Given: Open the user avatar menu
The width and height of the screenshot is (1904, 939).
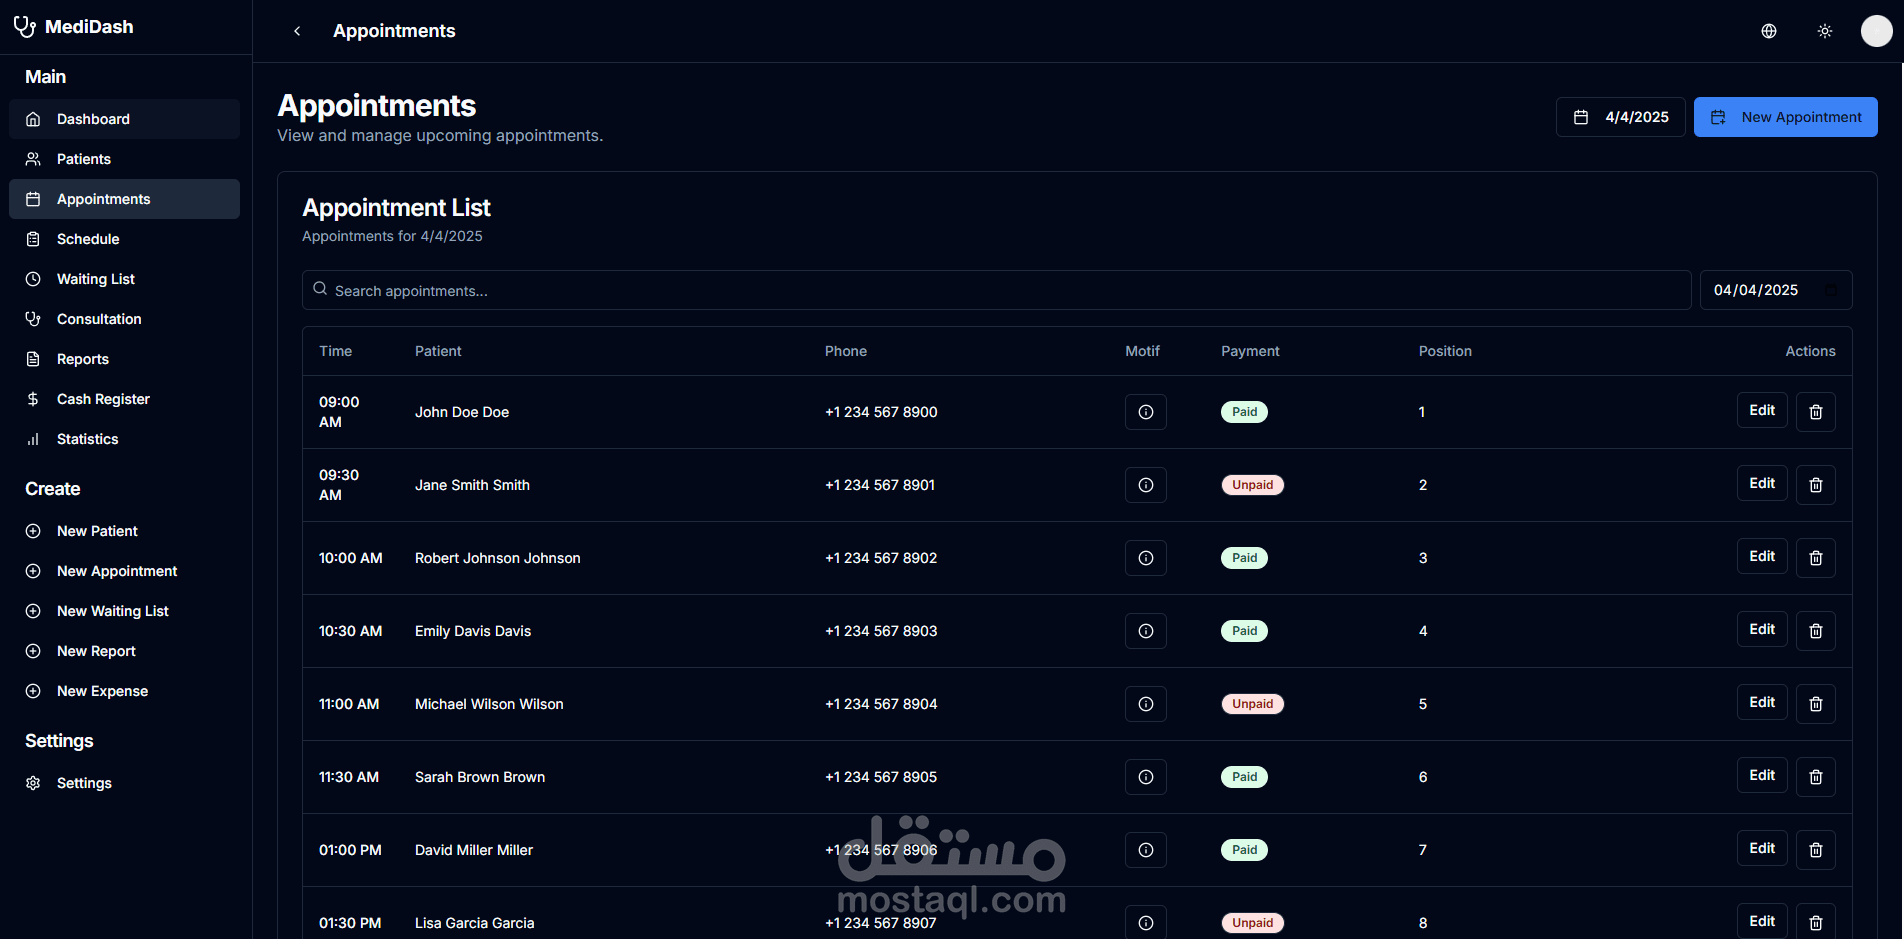Looking at the screenshot, I should (1876, 31).
